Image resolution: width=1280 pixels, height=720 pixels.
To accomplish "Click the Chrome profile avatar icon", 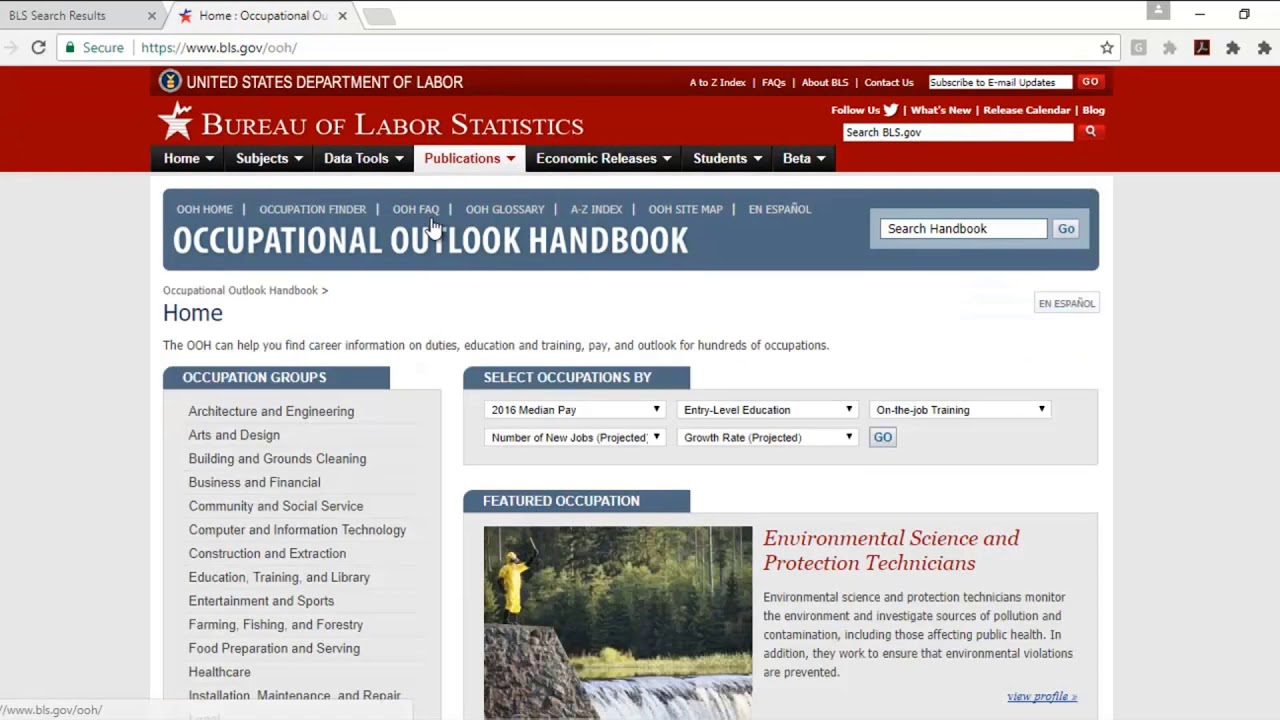I will 1158,11.
